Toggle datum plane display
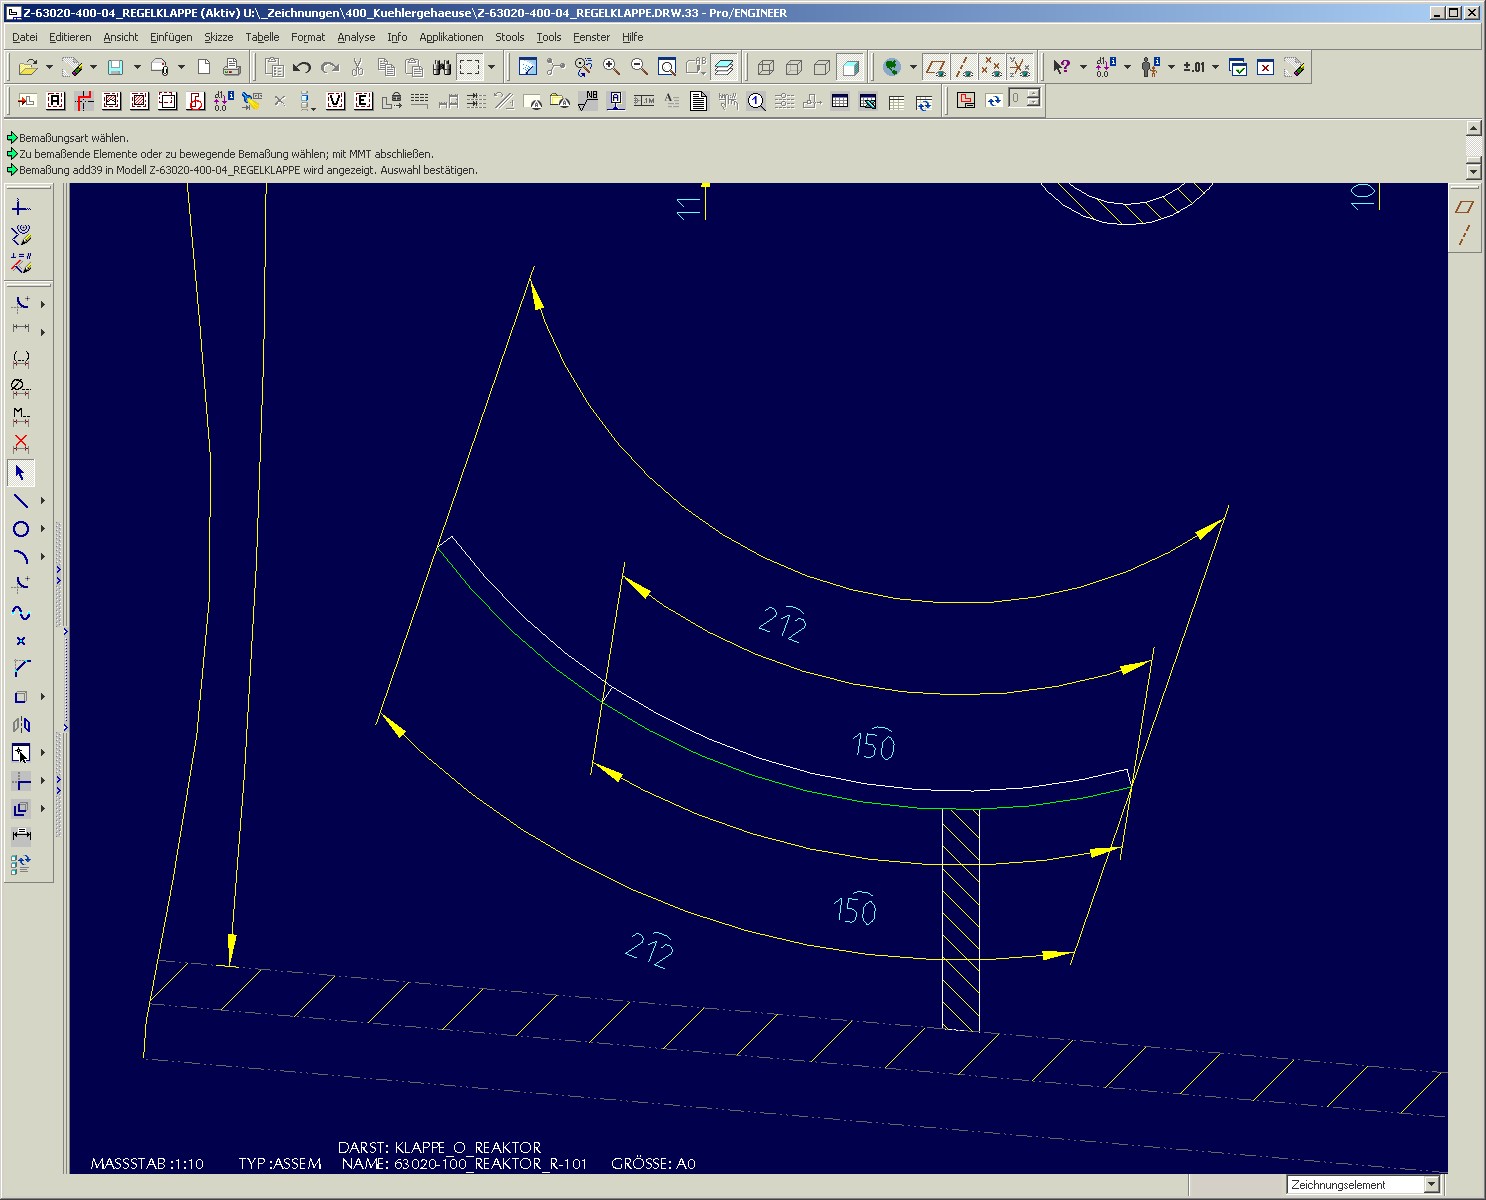The width and height of the screenshot is (1486, 1200). (x=939, y=67)
